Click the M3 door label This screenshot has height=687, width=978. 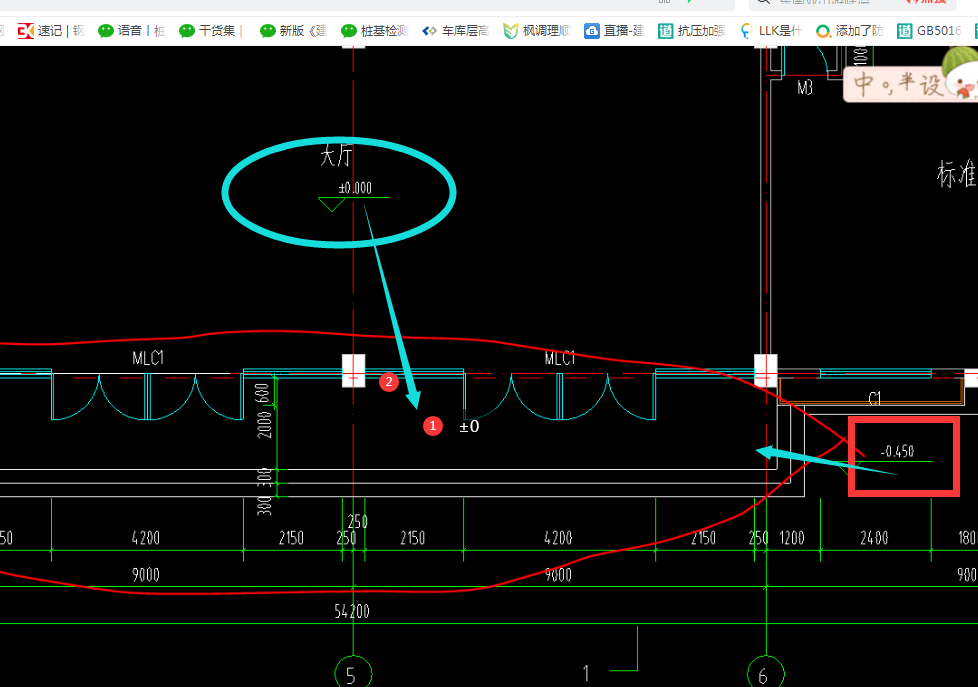805,88
